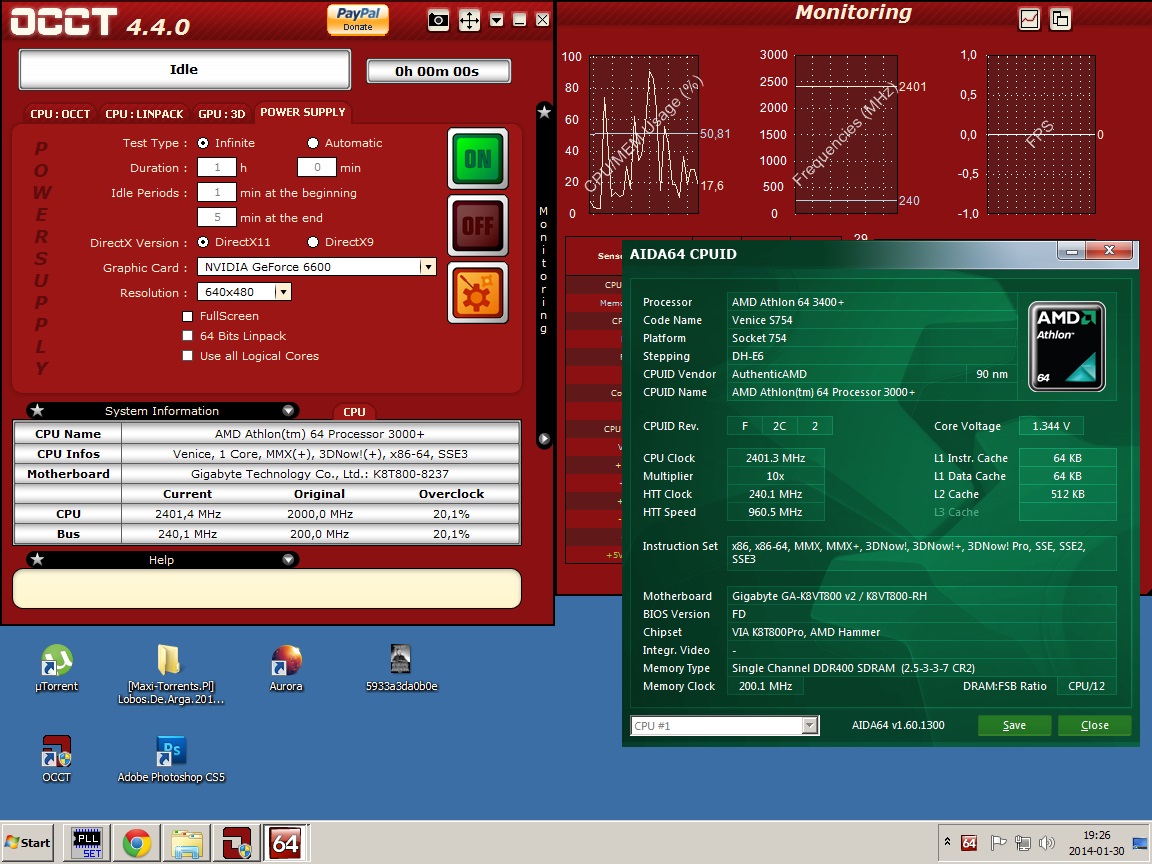Choose DirectX9 version
The height and width of the screenshot is (864, 1152).
[313, 242]
